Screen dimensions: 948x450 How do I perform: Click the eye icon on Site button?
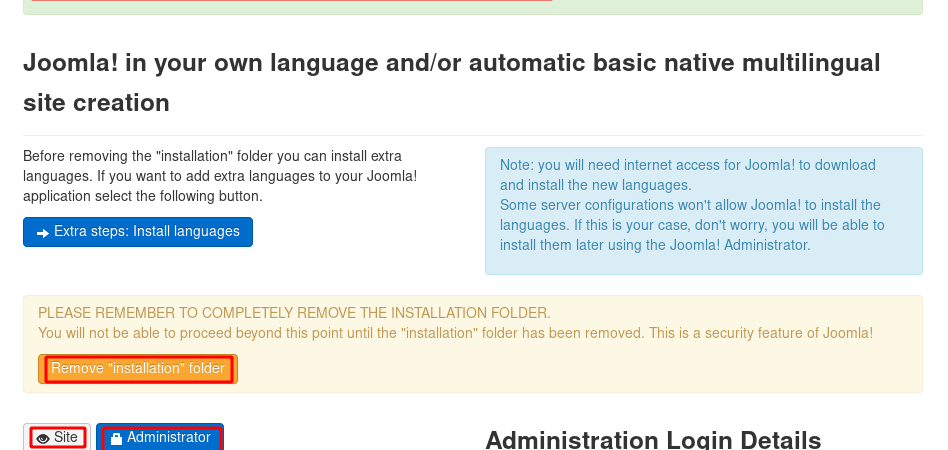click(42, 439)
